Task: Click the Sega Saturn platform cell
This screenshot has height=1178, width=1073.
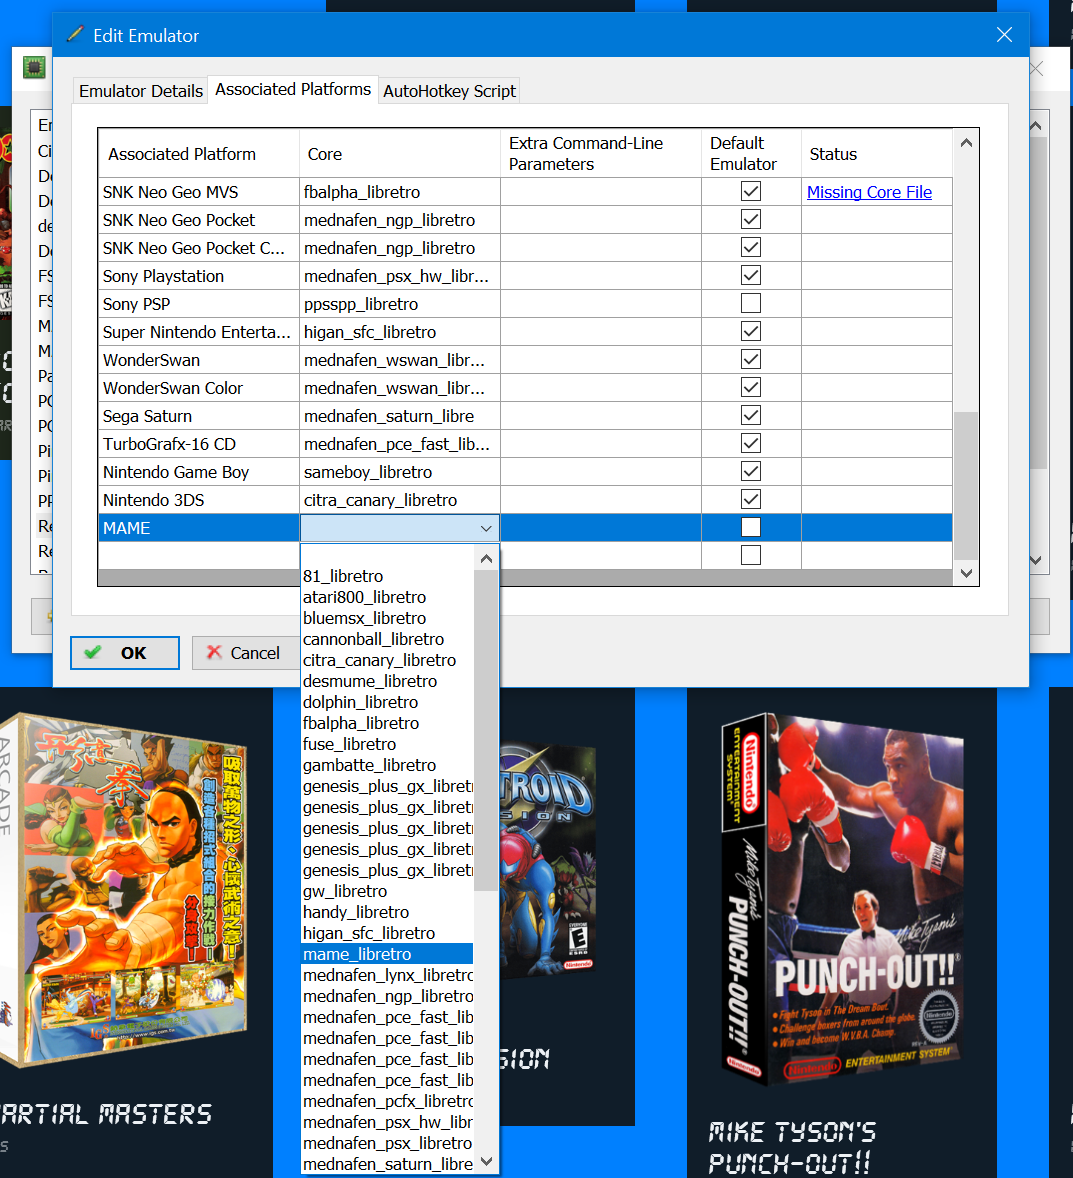Action: [x=198, y=416]
